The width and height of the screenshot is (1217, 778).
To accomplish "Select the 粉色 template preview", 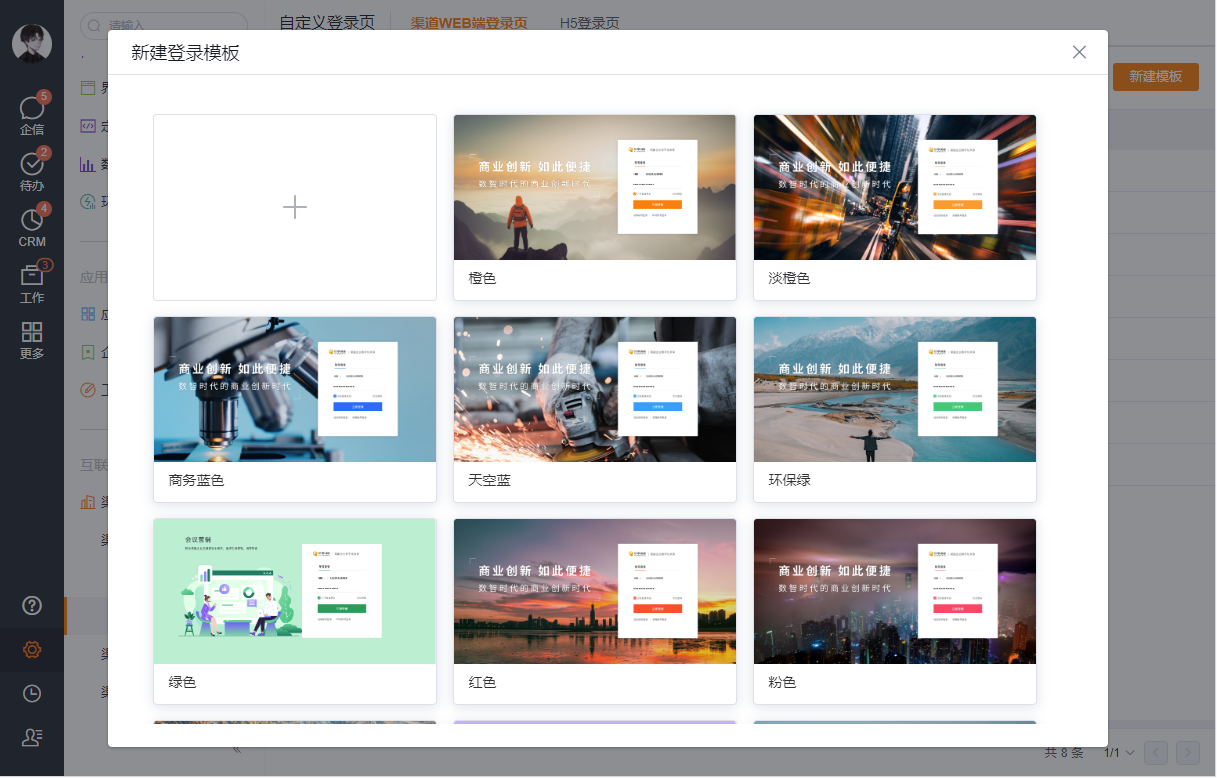I will point(895,591).
